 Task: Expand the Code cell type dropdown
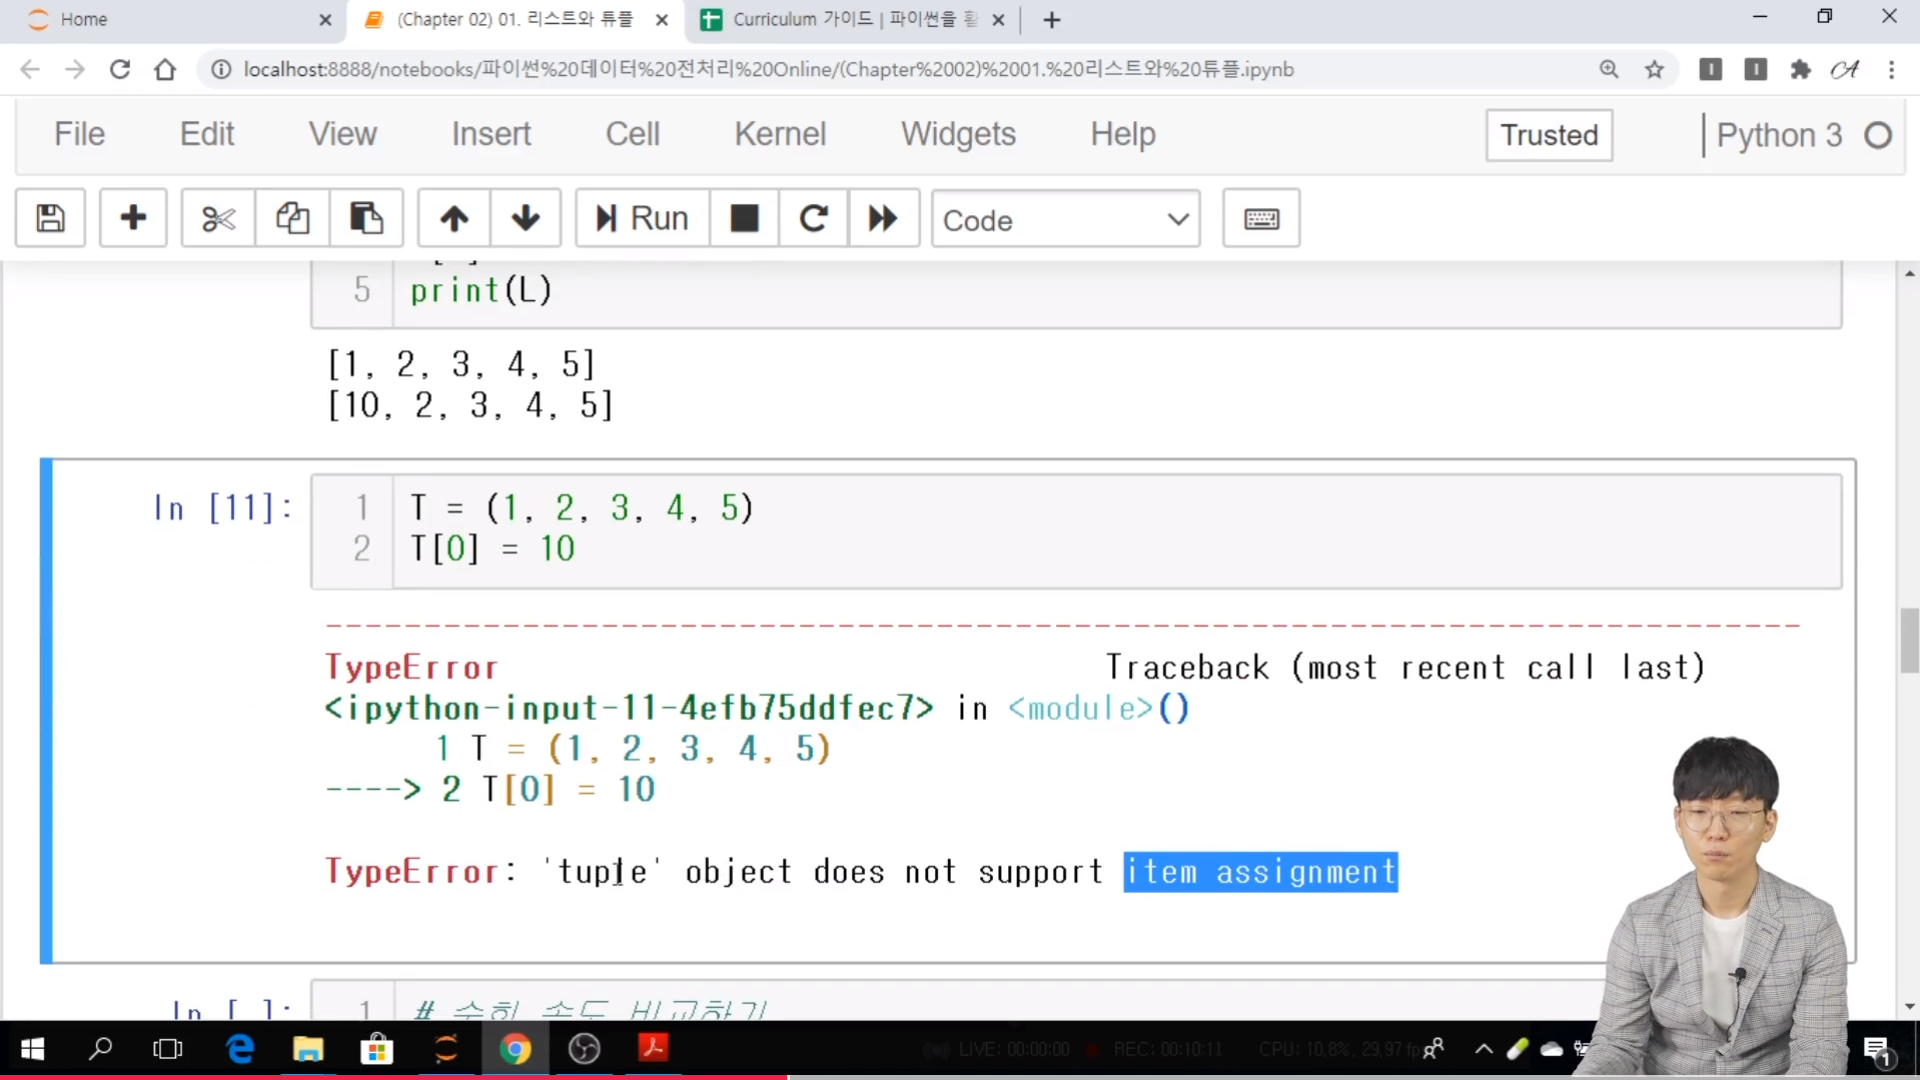[x=1065, y=219]
